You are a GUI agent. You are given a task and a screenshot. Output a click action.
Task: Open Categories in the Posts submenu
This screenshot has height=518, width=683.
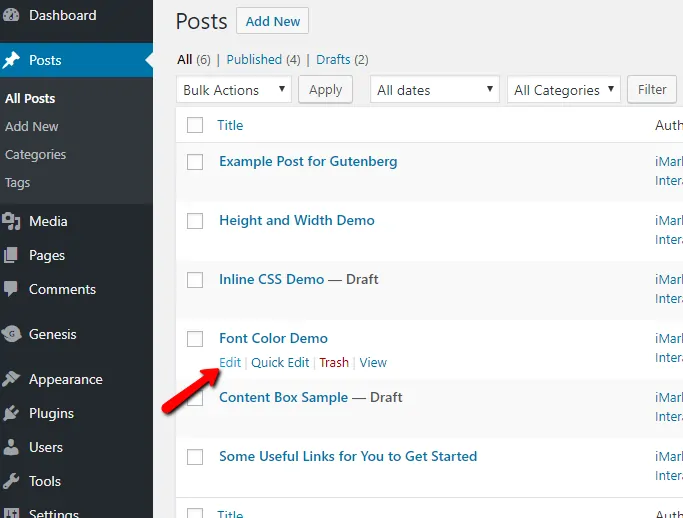[35, 155]
